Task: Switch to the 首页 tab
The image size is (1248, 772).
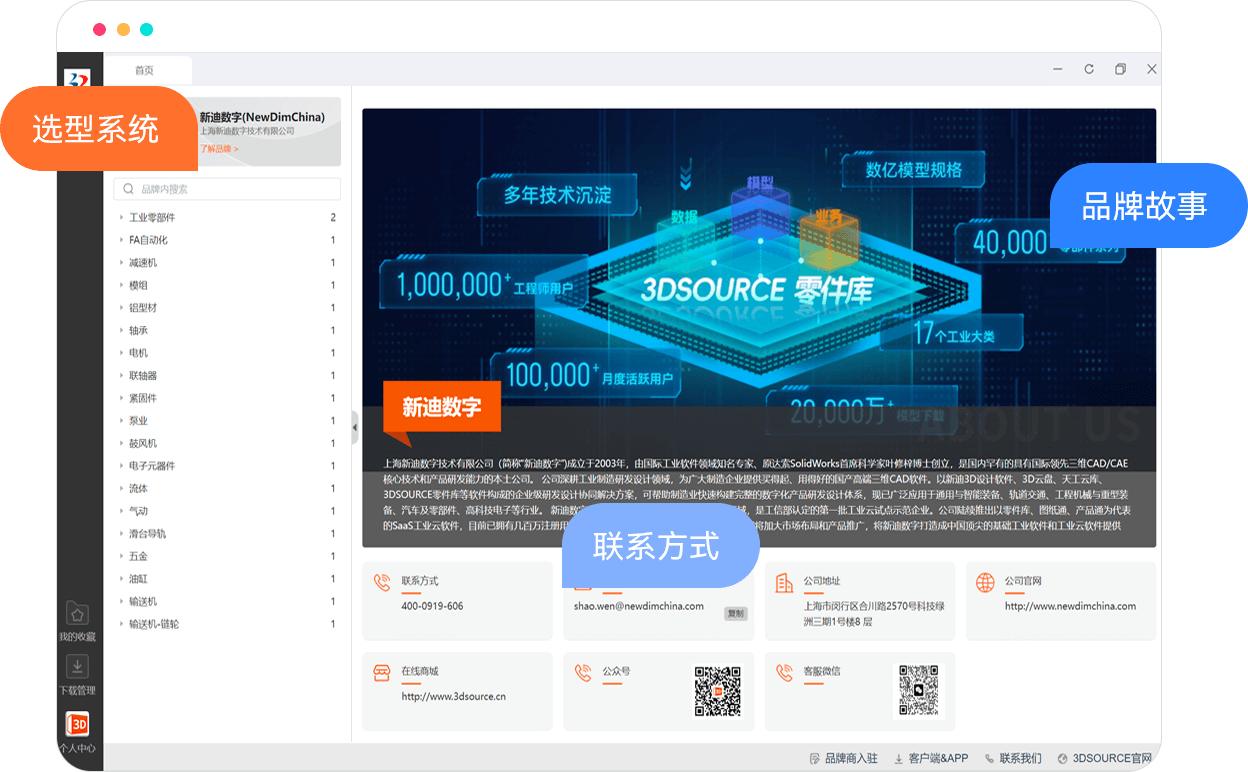Action: [x=147, y=70]
